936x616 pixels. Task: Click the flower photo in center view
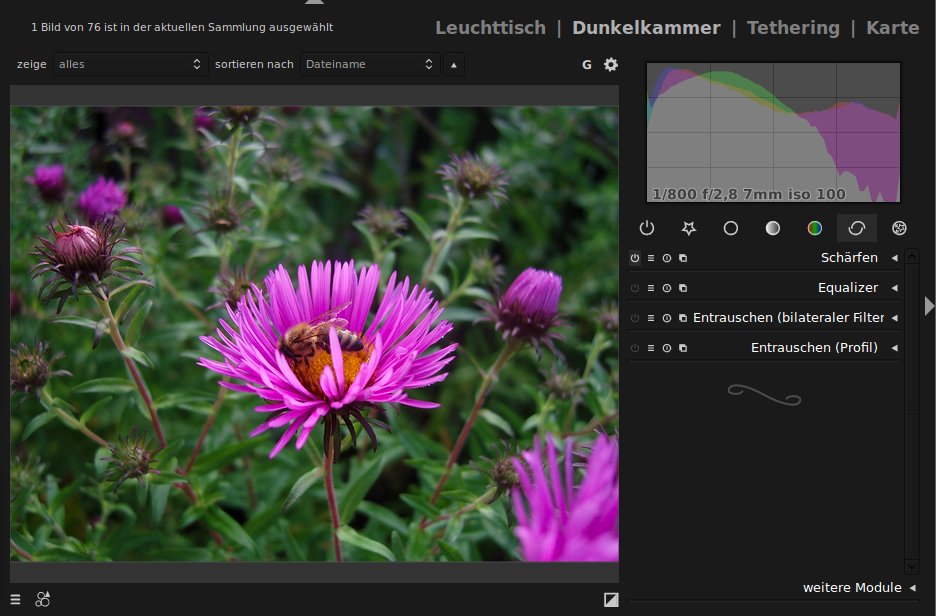[x=315, y=334]
